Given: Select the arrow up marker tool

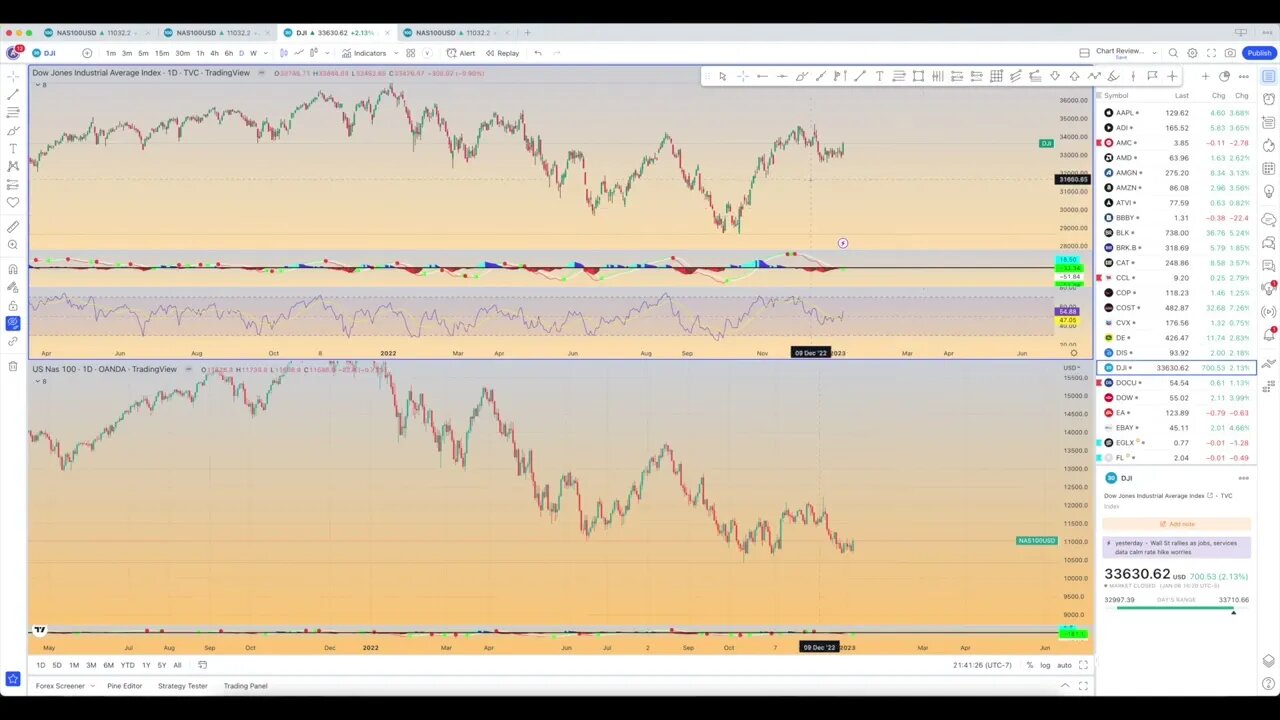Looking at the screenshot, I should (1074, 76).
